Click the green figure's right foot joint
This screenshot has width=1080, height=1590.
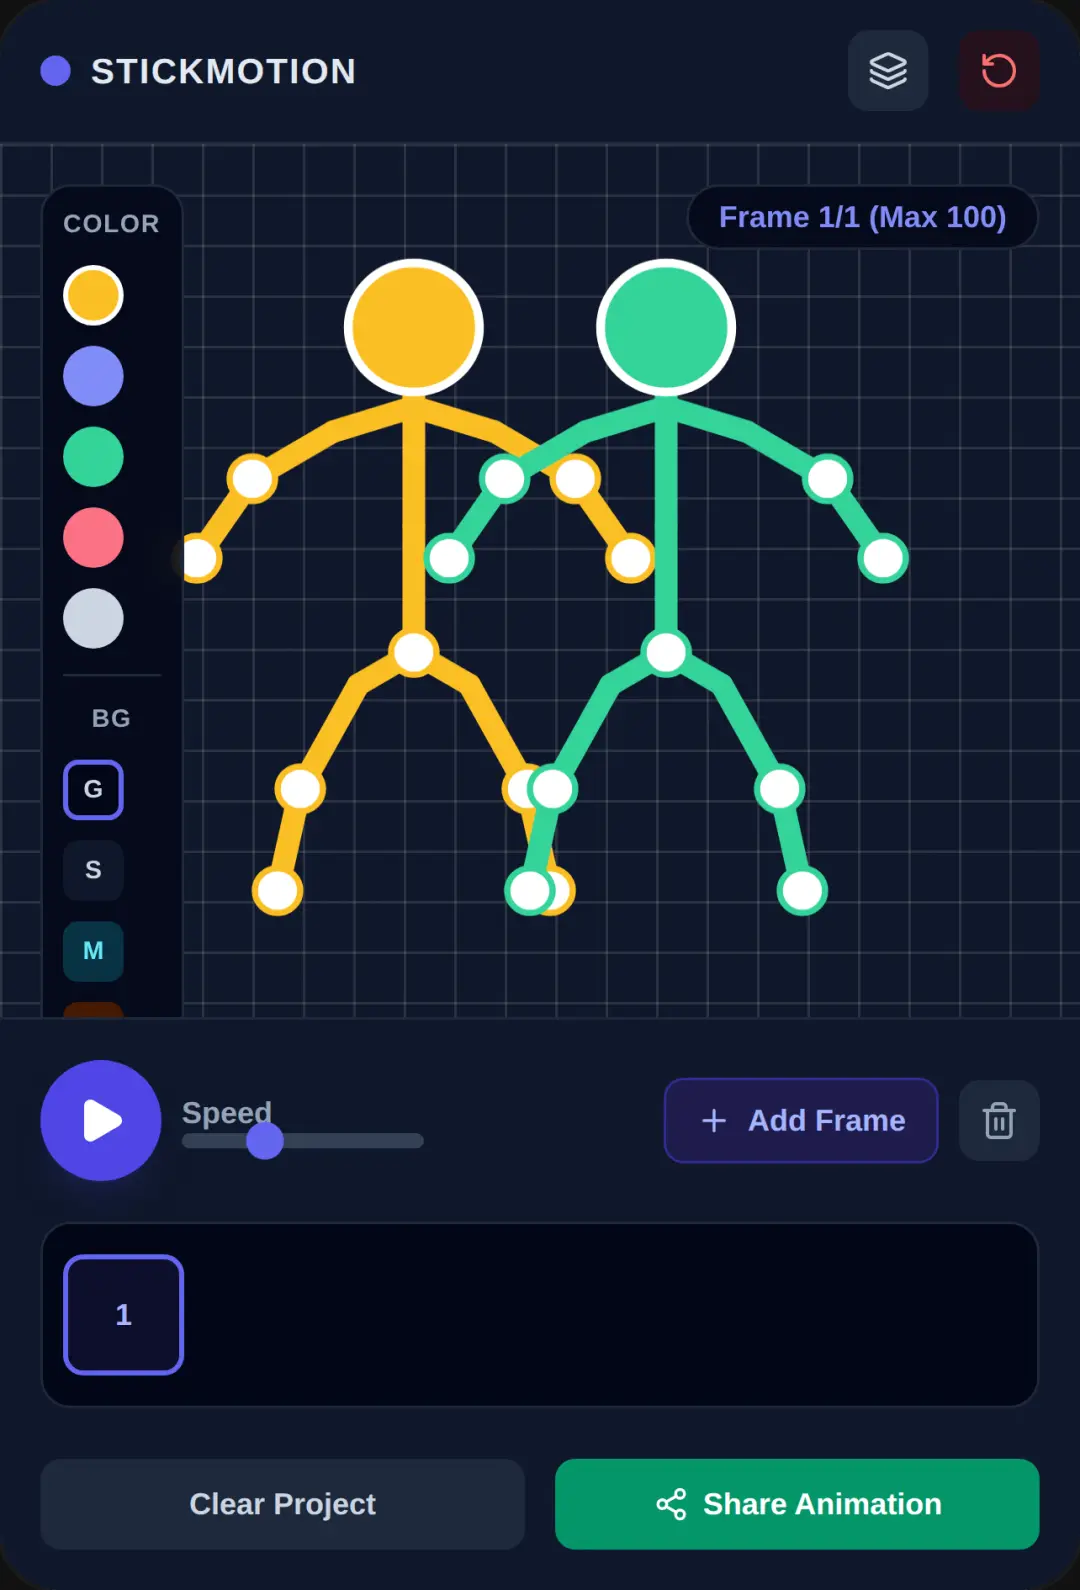point(802,890)
